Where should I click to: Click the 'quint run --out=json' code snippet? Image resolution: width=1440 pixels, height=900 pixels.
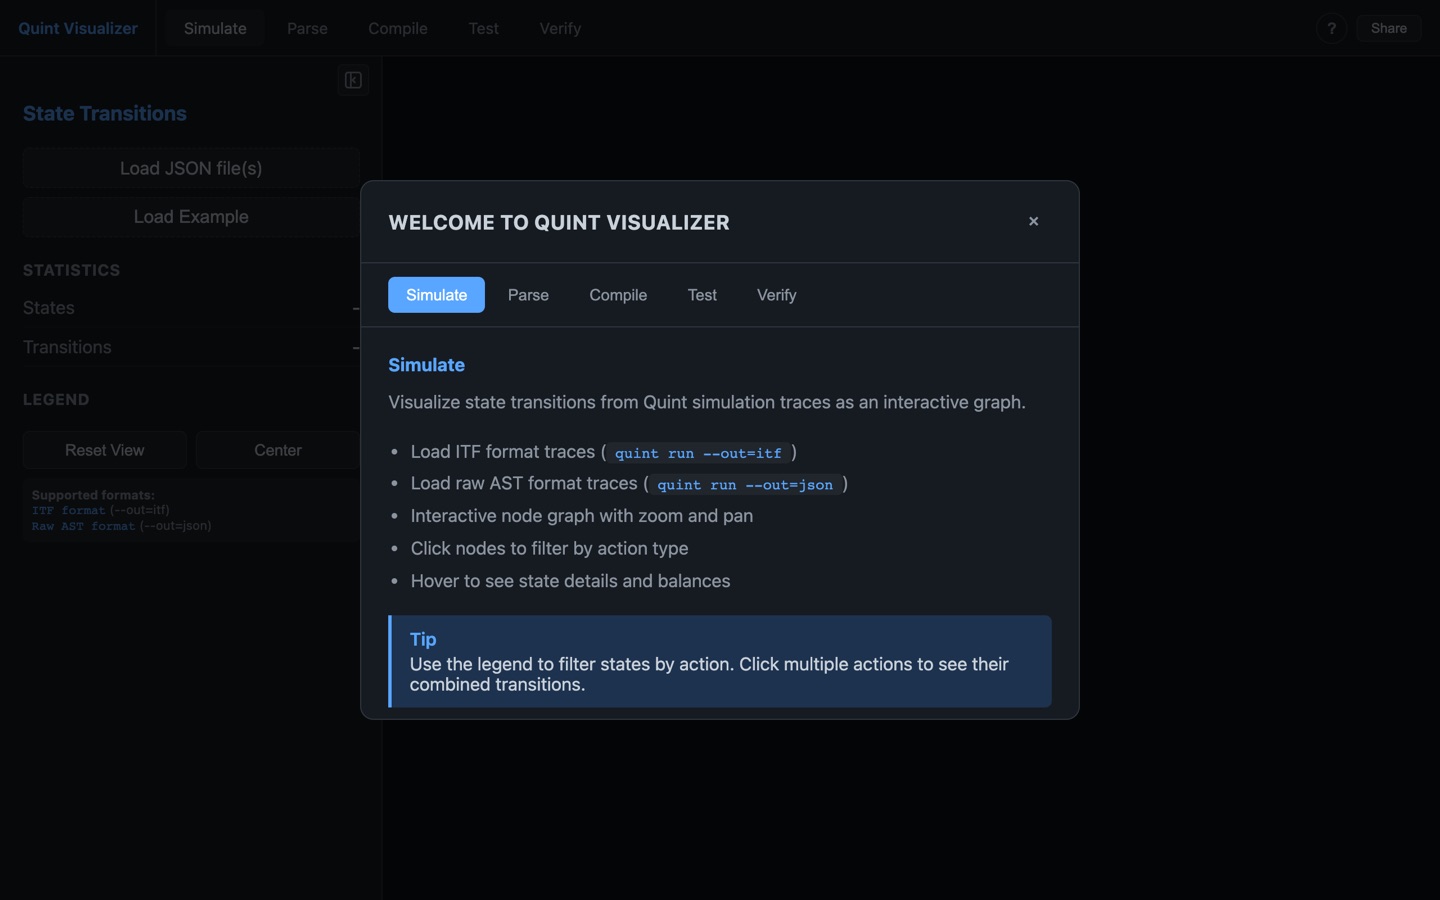pyautogui.click(x=745, y=484)
